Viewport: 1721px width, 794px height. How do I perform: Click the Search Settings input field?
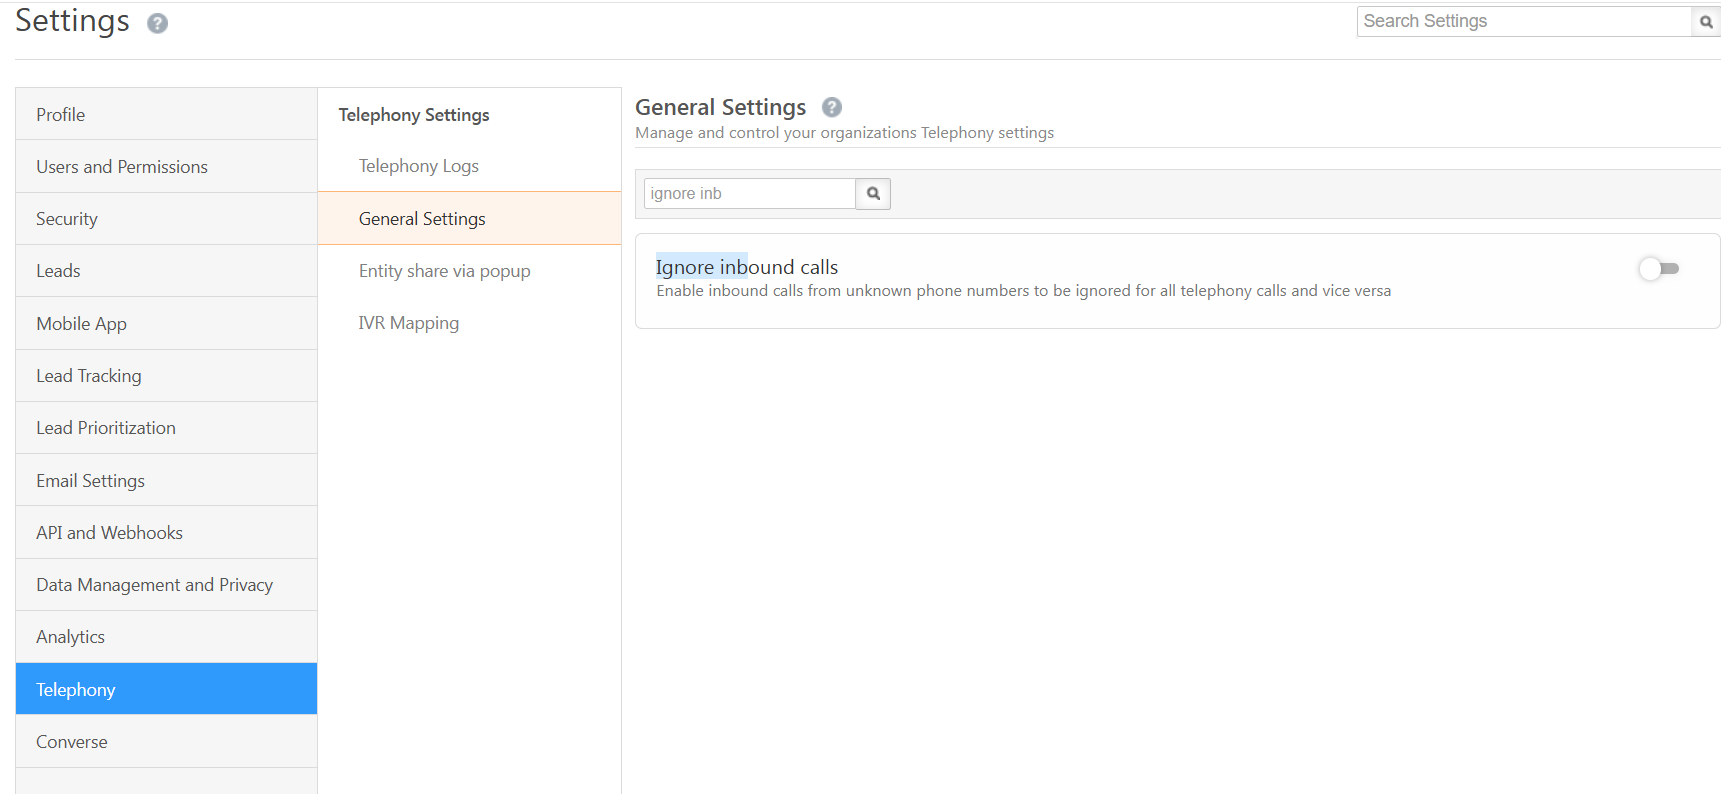tap(1522, 22)
